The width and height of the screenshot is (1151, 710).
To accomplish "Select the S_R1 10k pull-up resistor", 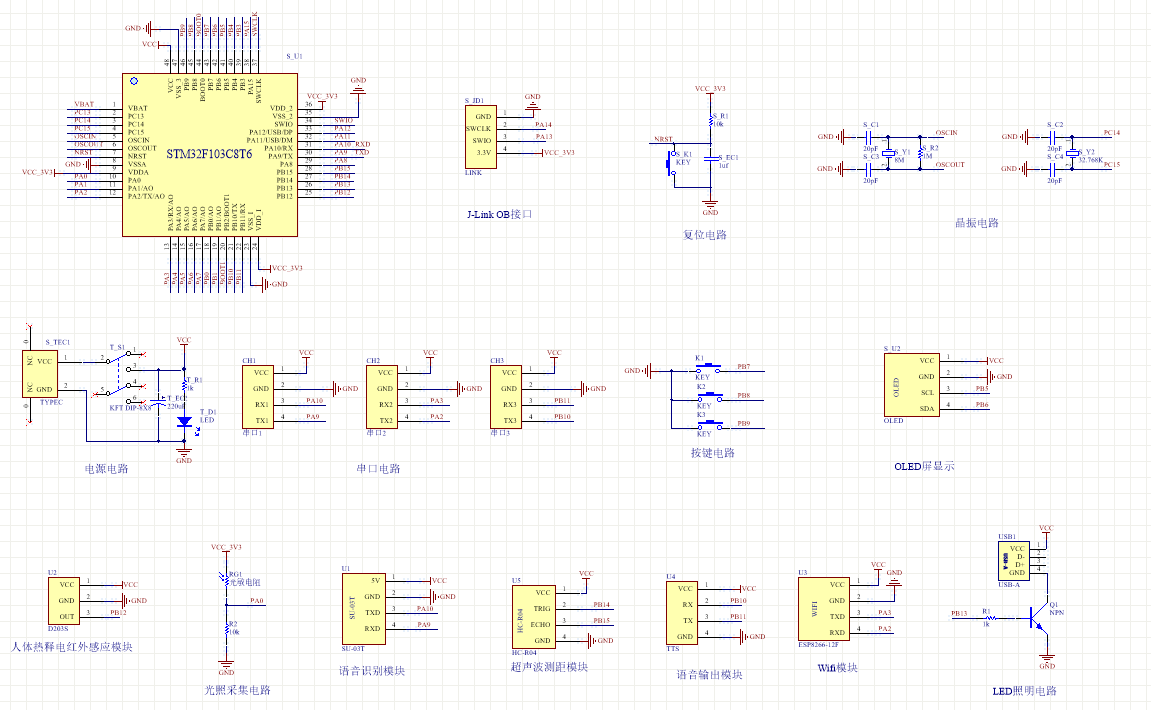I will (711, 120).
